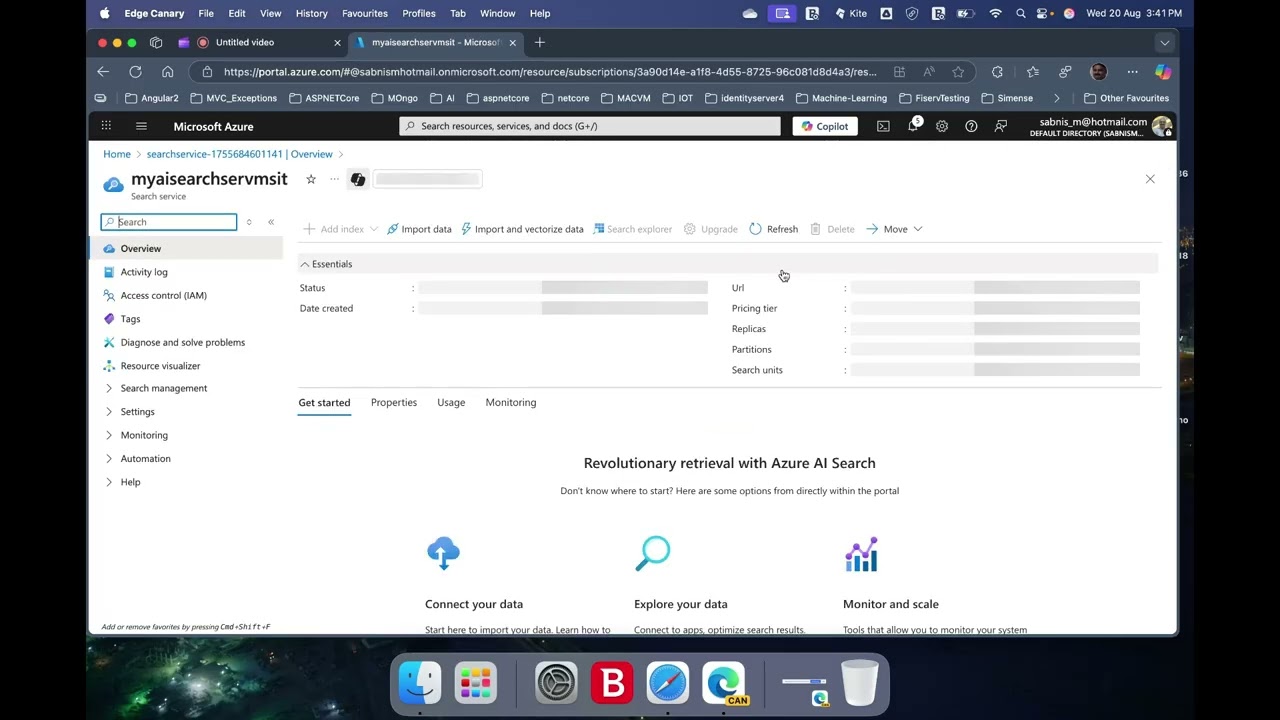This screenshot has height=720, width=1280.
Task: Switch to the Get started tab
Action: coord(324,402)
